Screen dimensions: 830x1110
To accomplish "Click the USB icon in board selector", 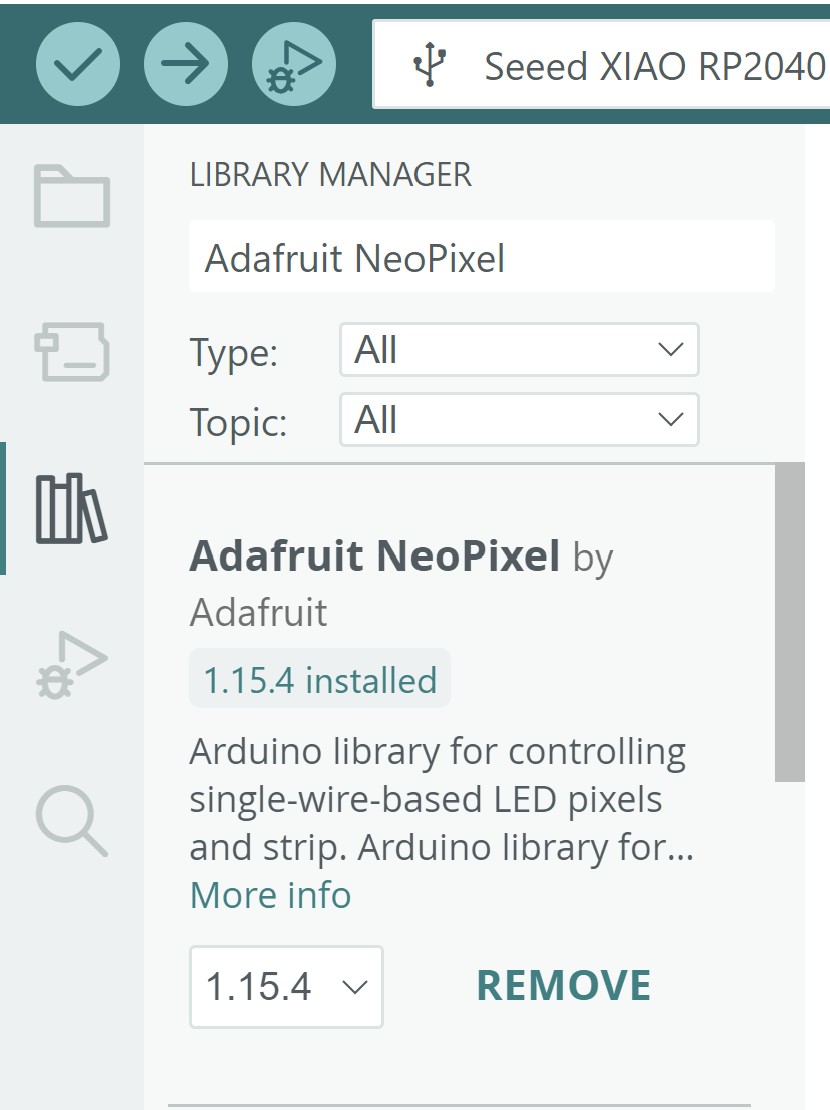I will (x=430, y=67).
